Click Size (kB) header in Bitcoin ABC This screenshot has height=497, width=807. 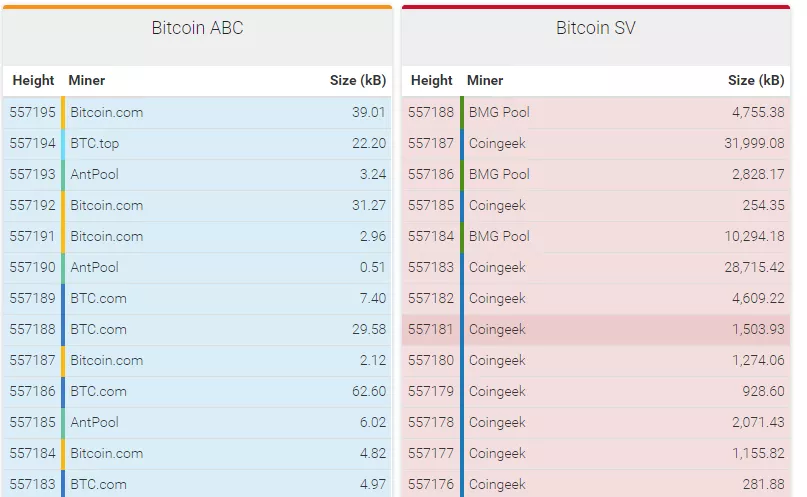[x=357, y=80]
